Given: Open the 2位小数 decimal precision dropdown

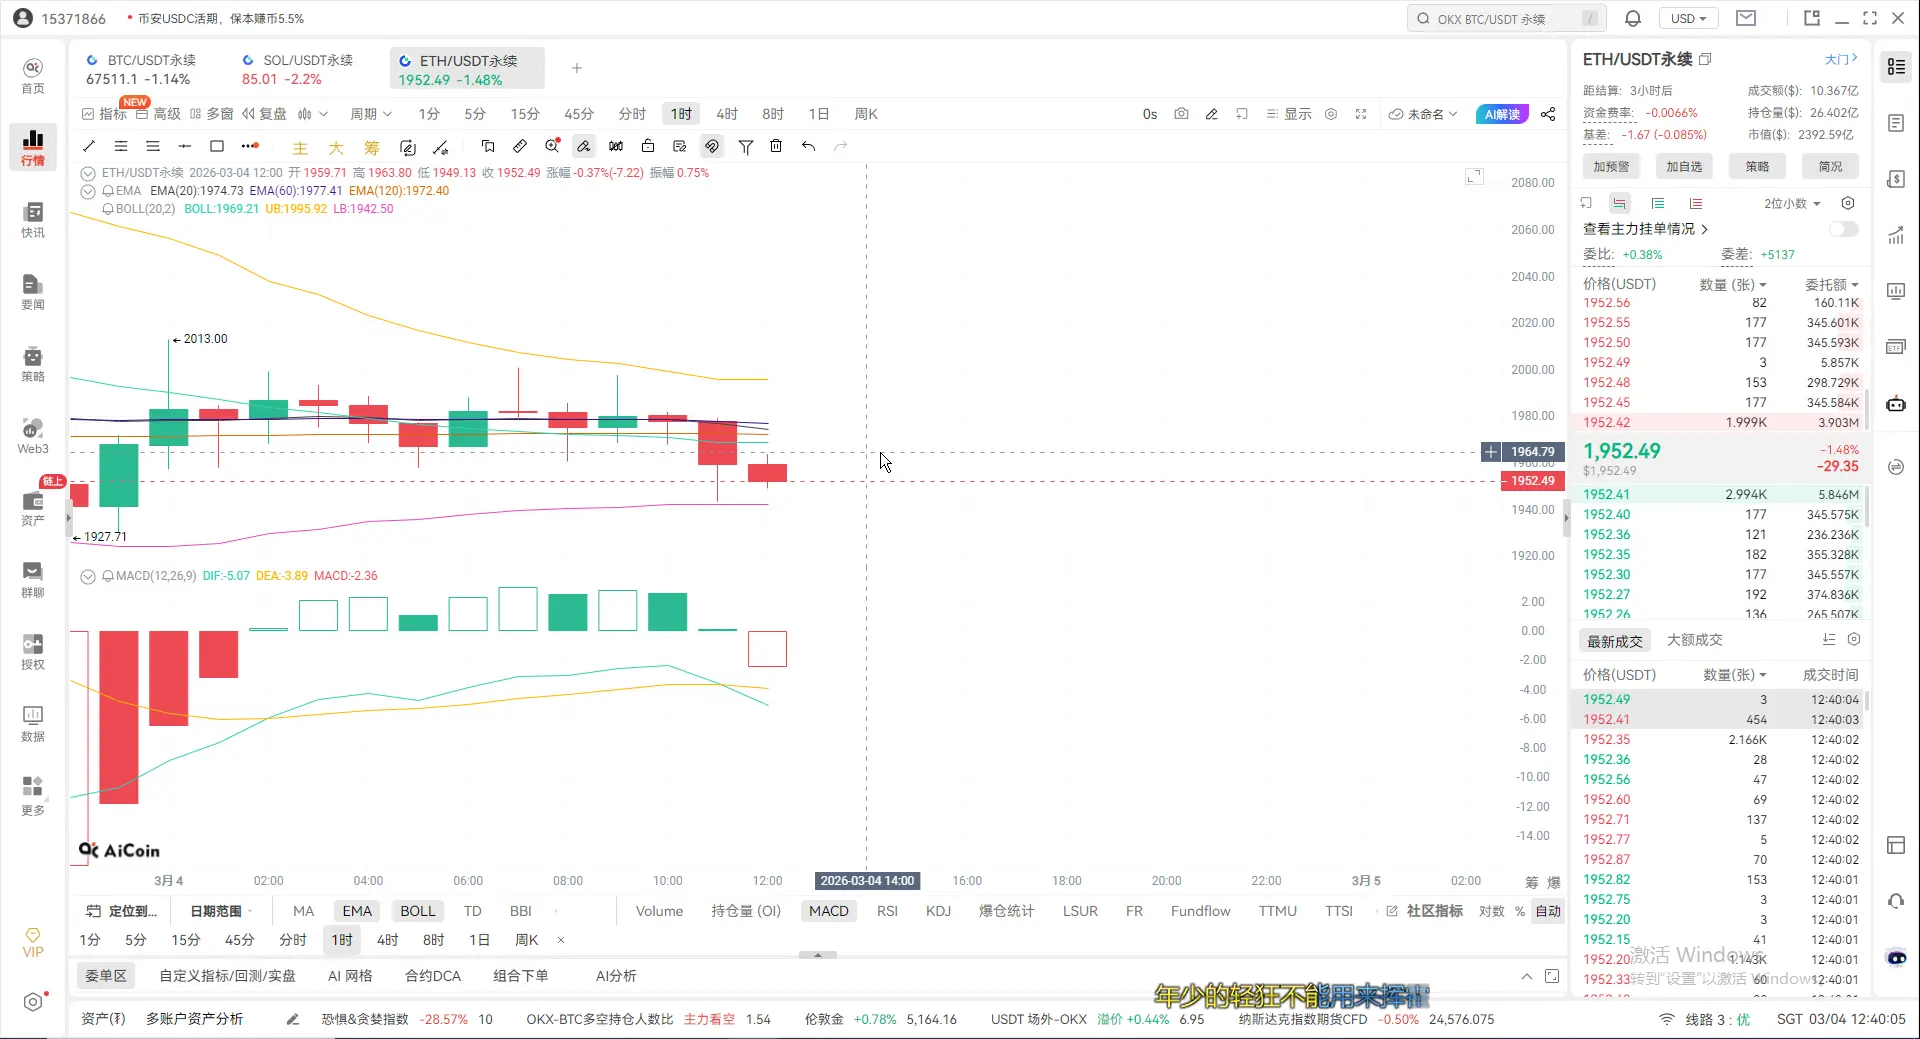Looking at the screenshot, I should [x=1792, y=203].
